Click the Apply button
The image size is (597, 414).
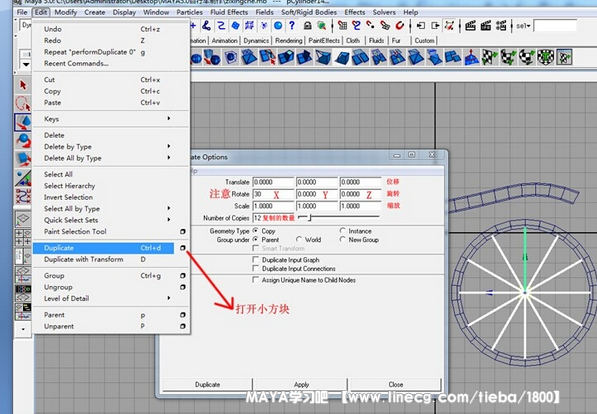tap(302, 384)
